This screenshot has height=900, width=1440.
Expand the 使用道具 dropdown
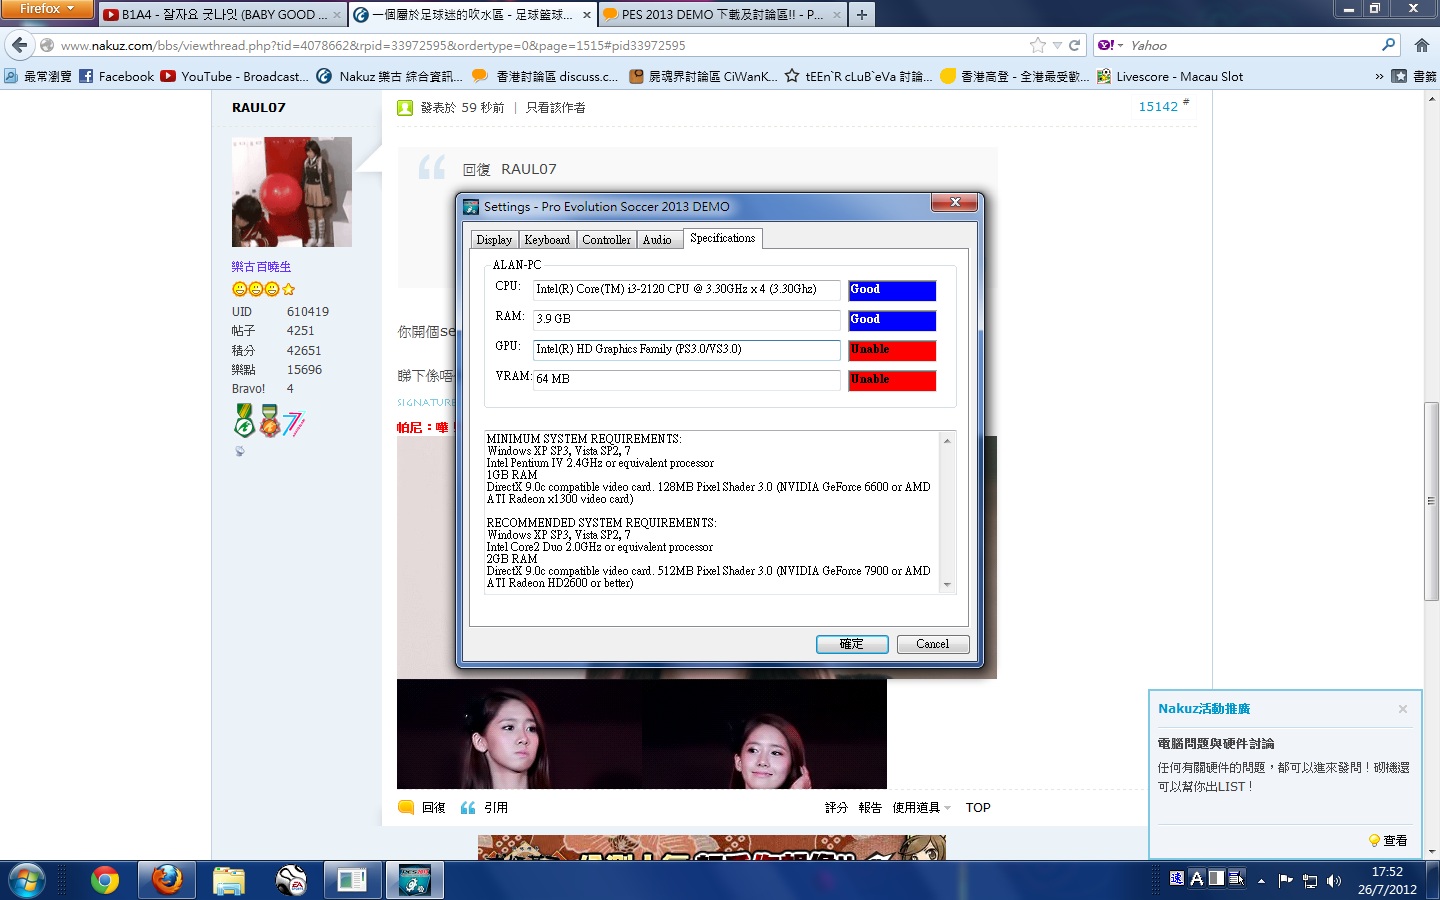coord(921,808)
